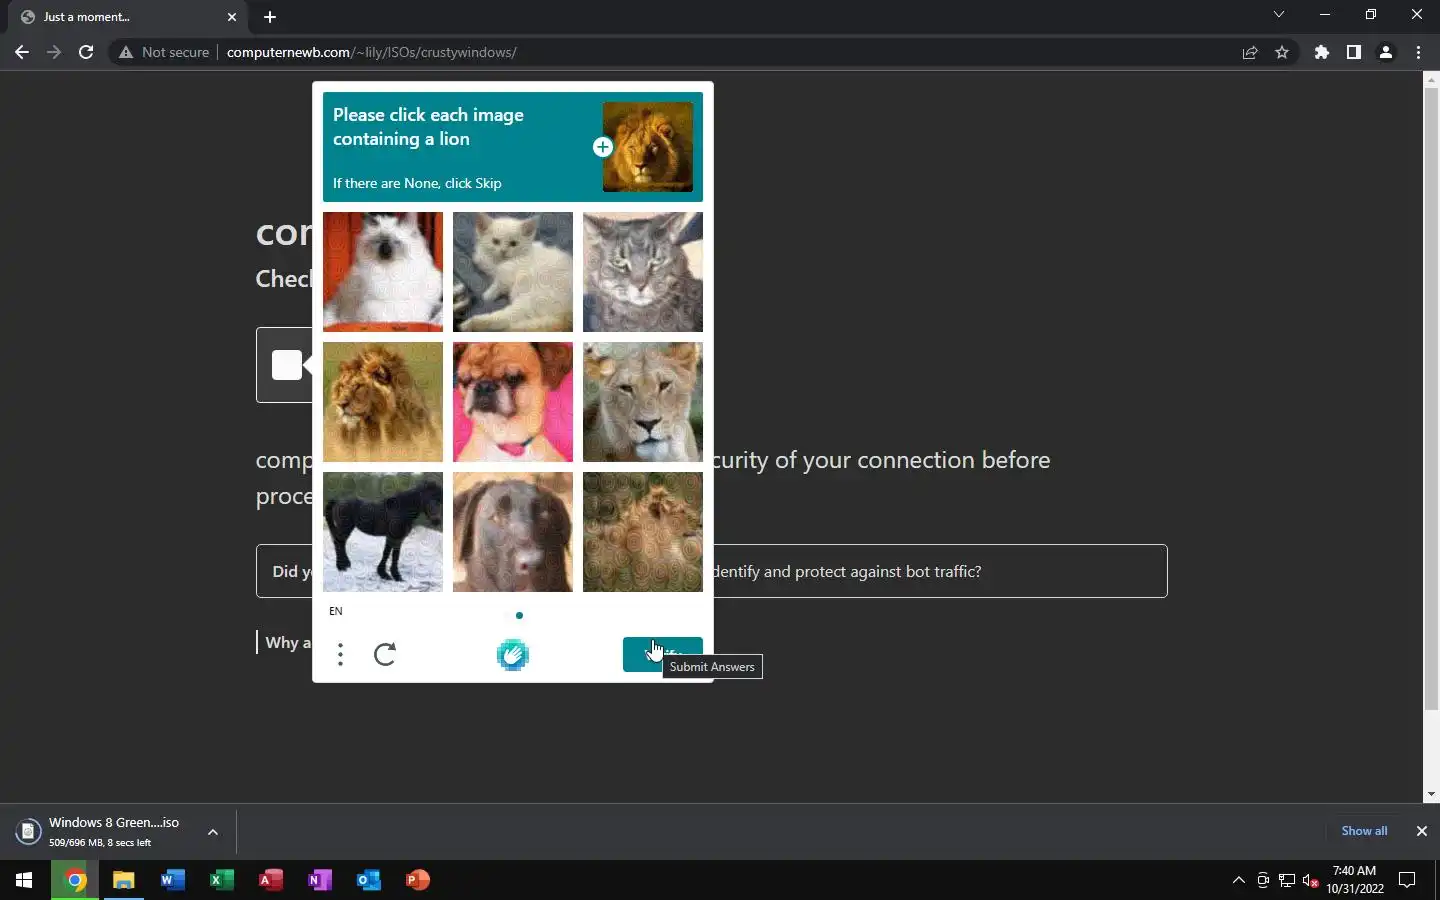The height and width of the screenshot is (900, 1440).
Task: Open a new browser tab
Action: tap(270, 17)
